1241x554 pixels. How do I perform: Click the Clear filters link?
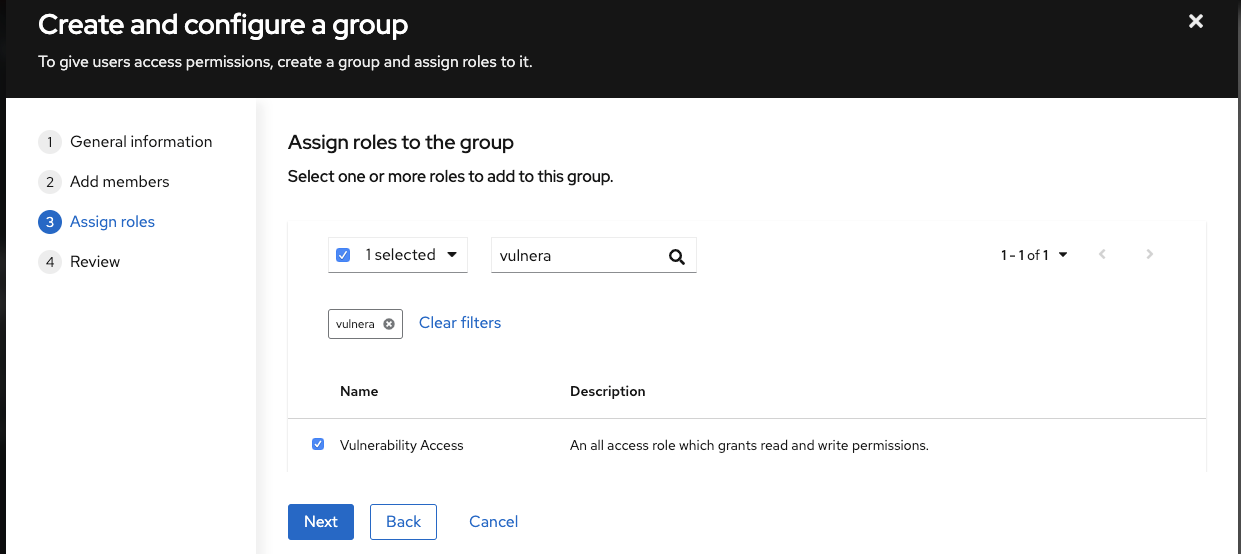tap(460, 323)
